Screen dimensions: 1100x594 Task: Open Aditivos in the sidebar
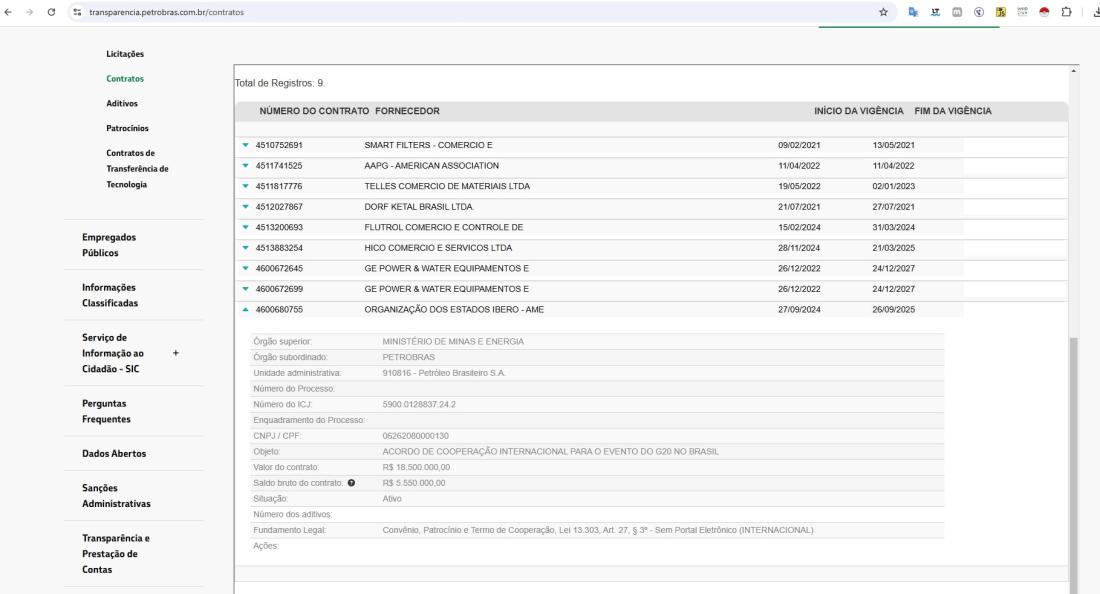tap(122, 103)
